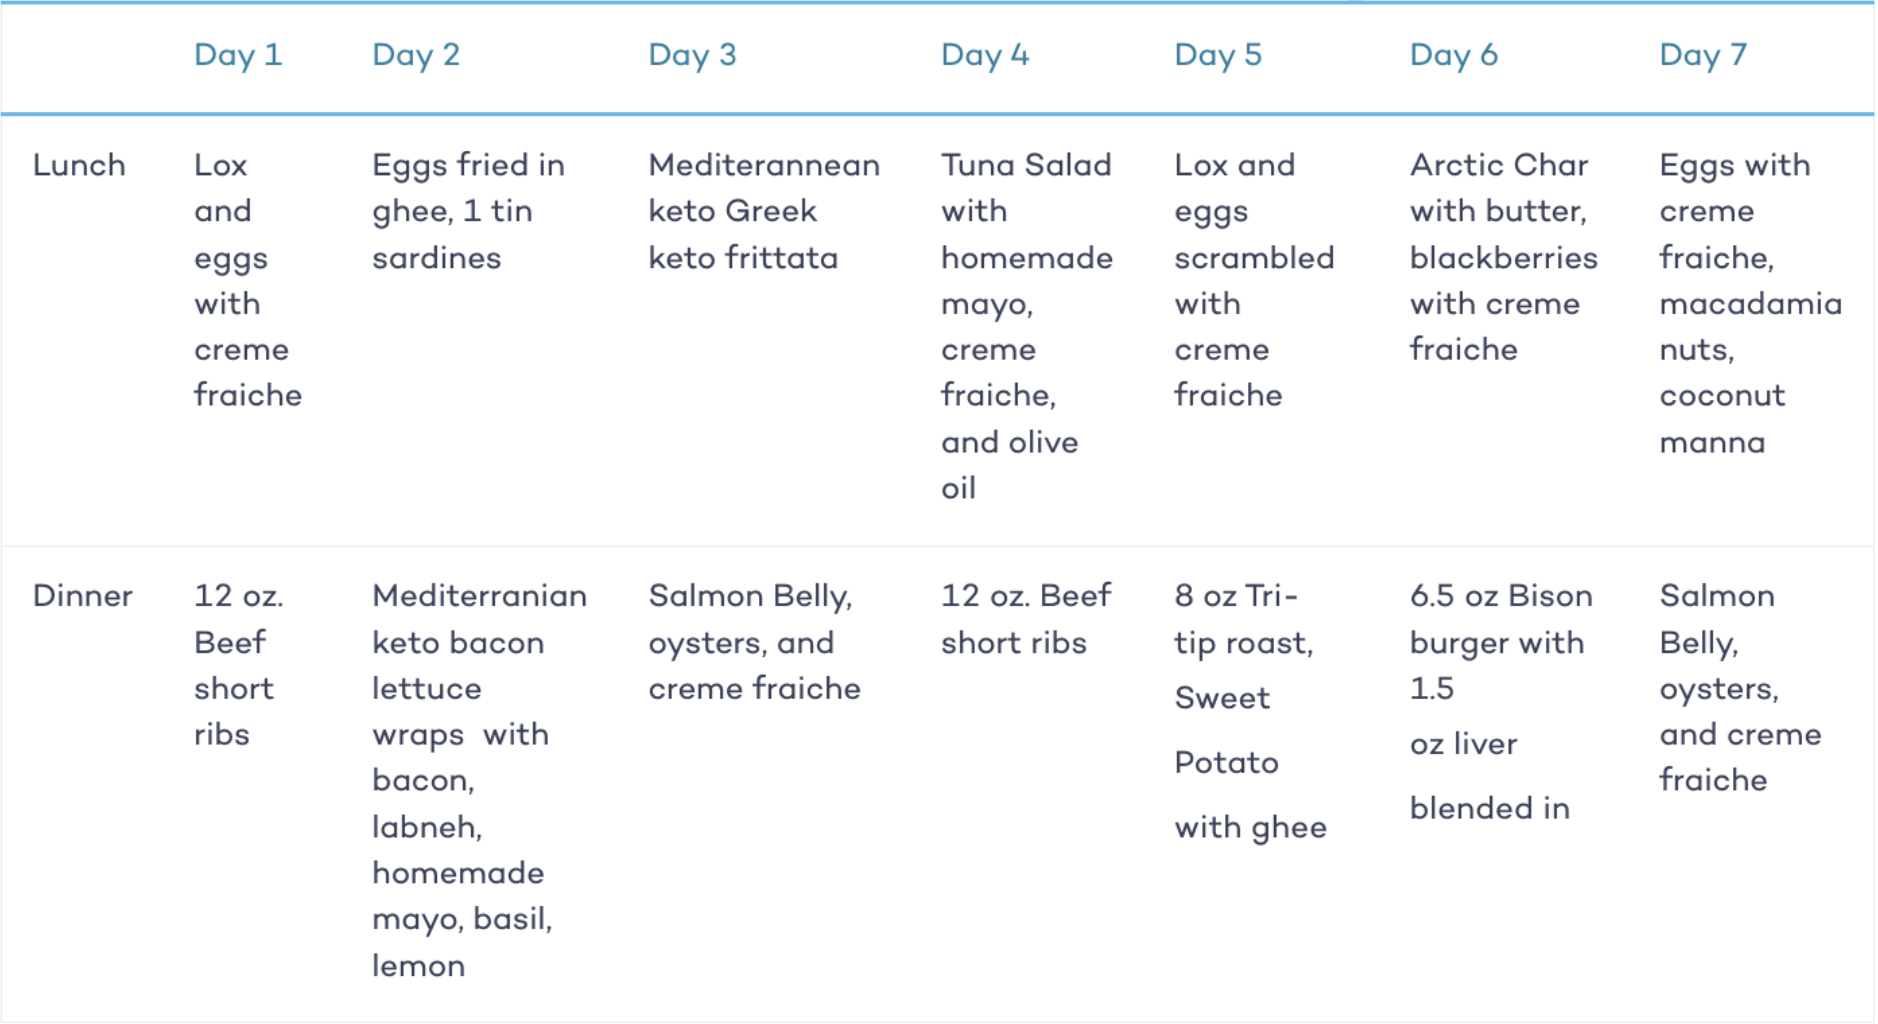
Task: Click the Arctic Char with butter cell
Action: (1504, 257)
